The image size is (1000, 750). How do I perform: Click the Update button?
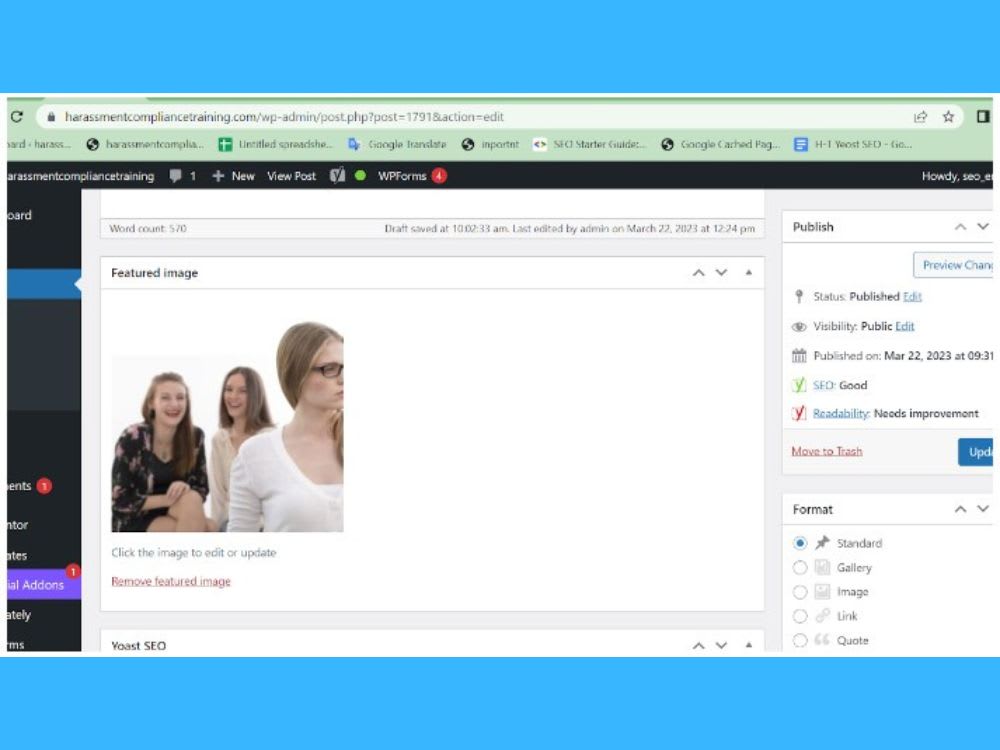[976, 452]
